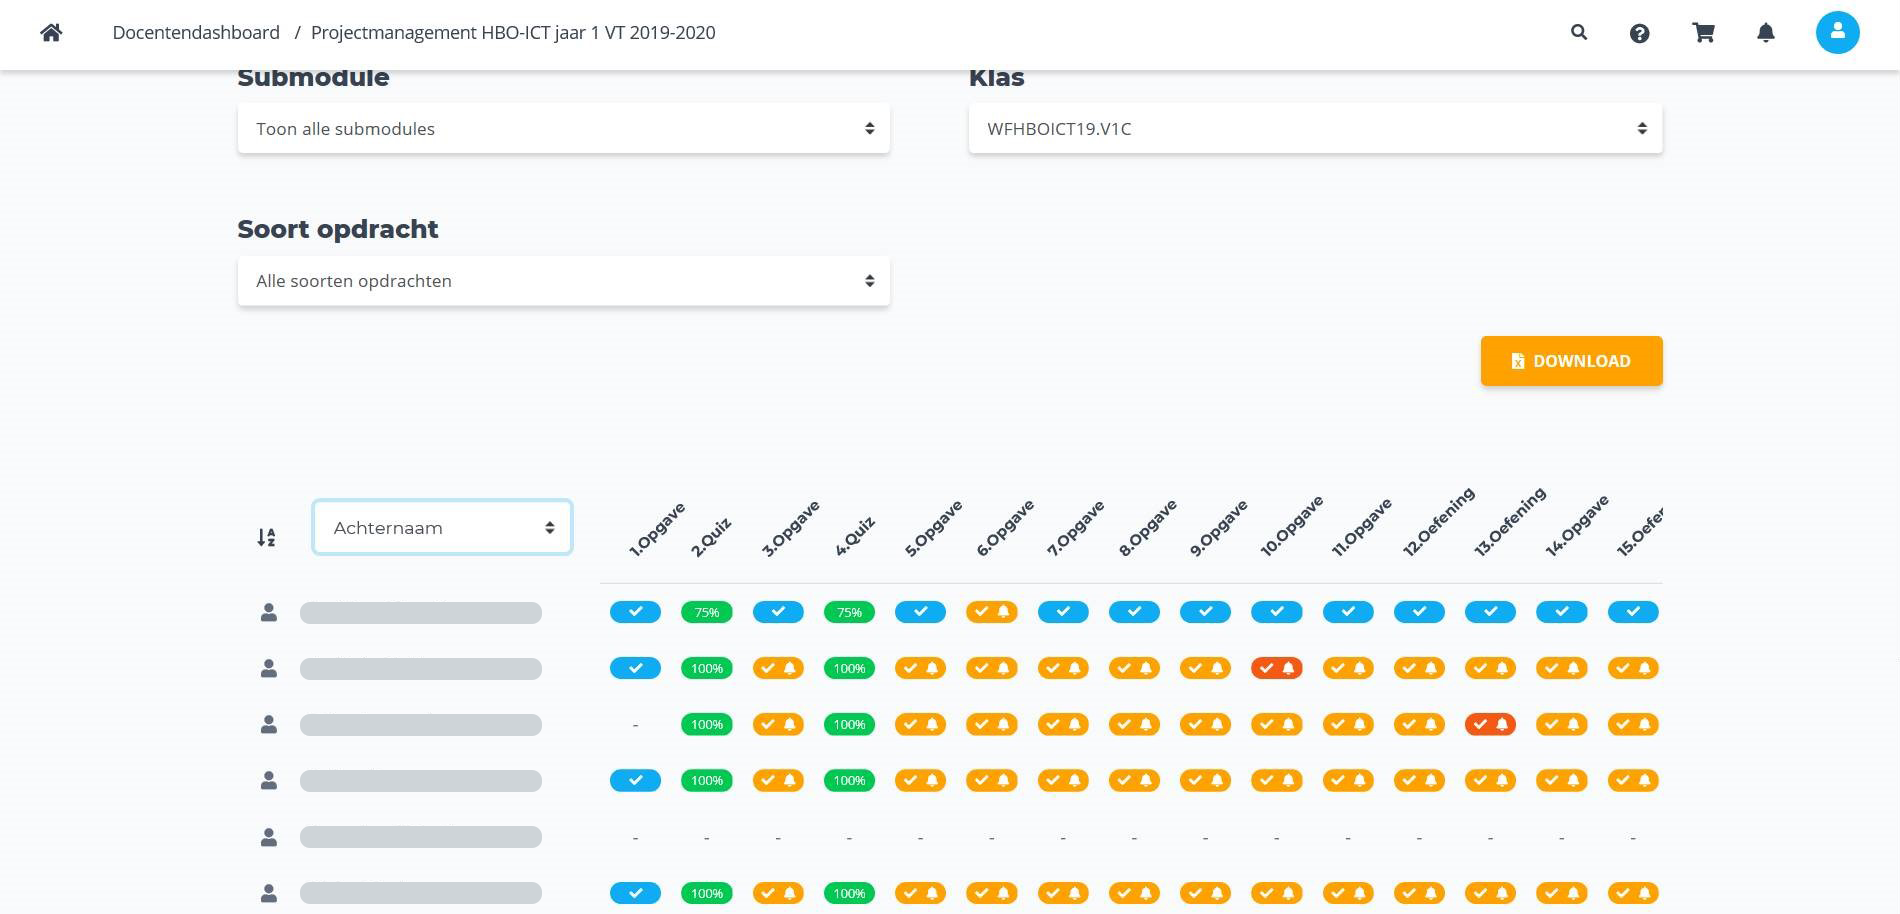This screenshot has height=914, width=1900.
Task: Go to the home page icon
Action: pos(51,32)
